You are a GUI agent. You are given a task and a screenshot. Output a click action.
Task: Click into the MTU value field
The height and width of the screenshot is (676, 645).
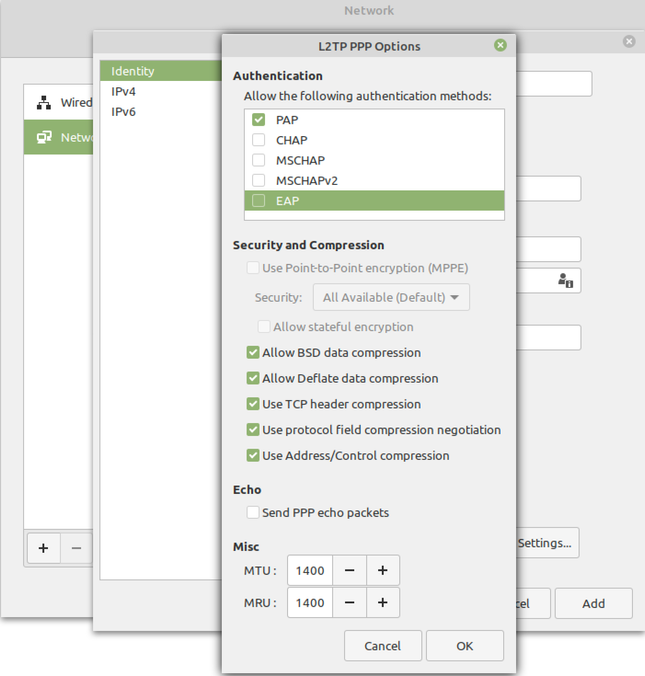pos(310,570)
